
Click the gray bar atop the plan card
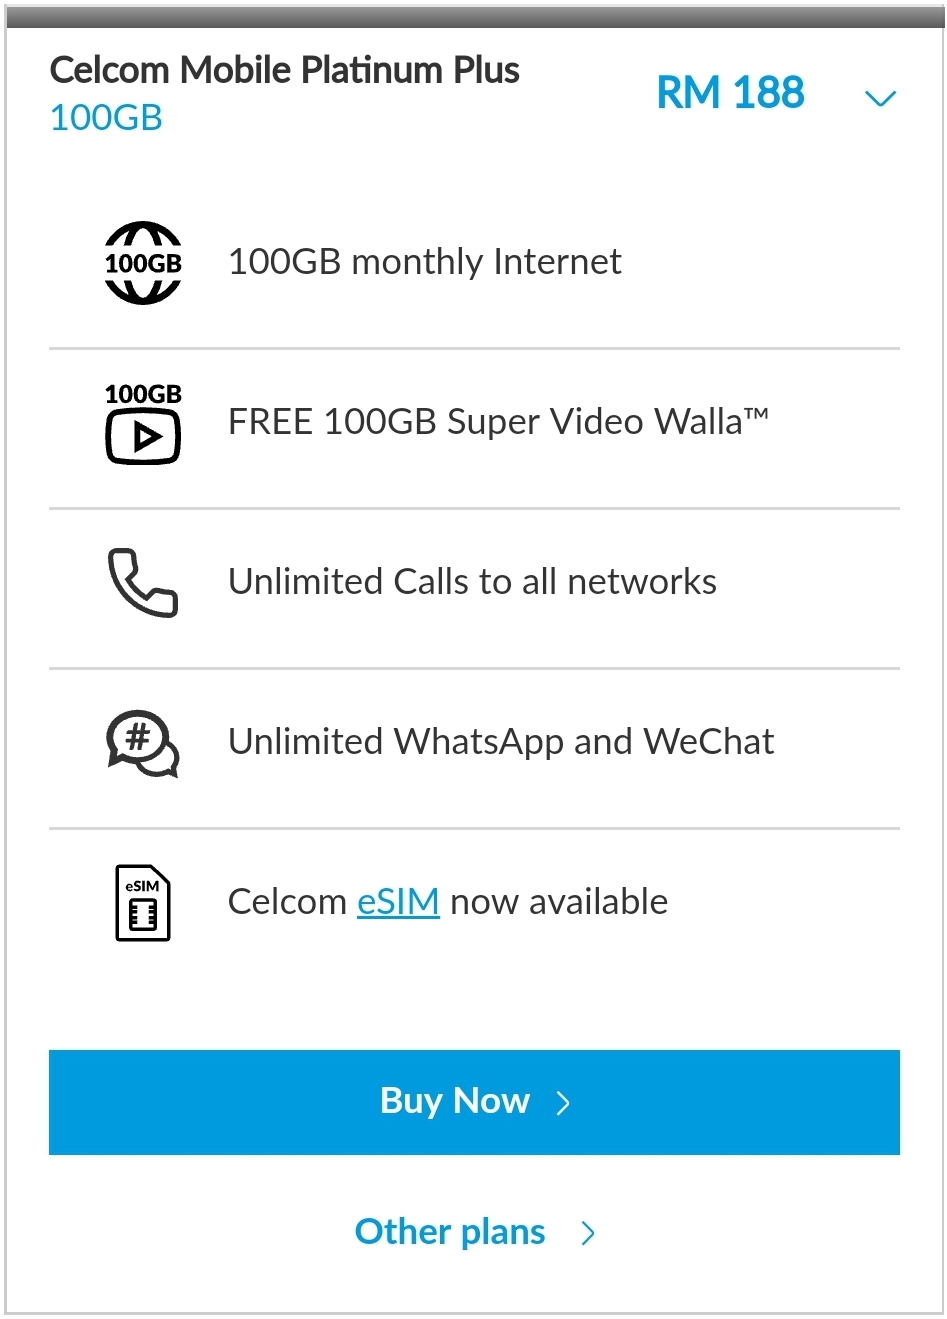474,17
